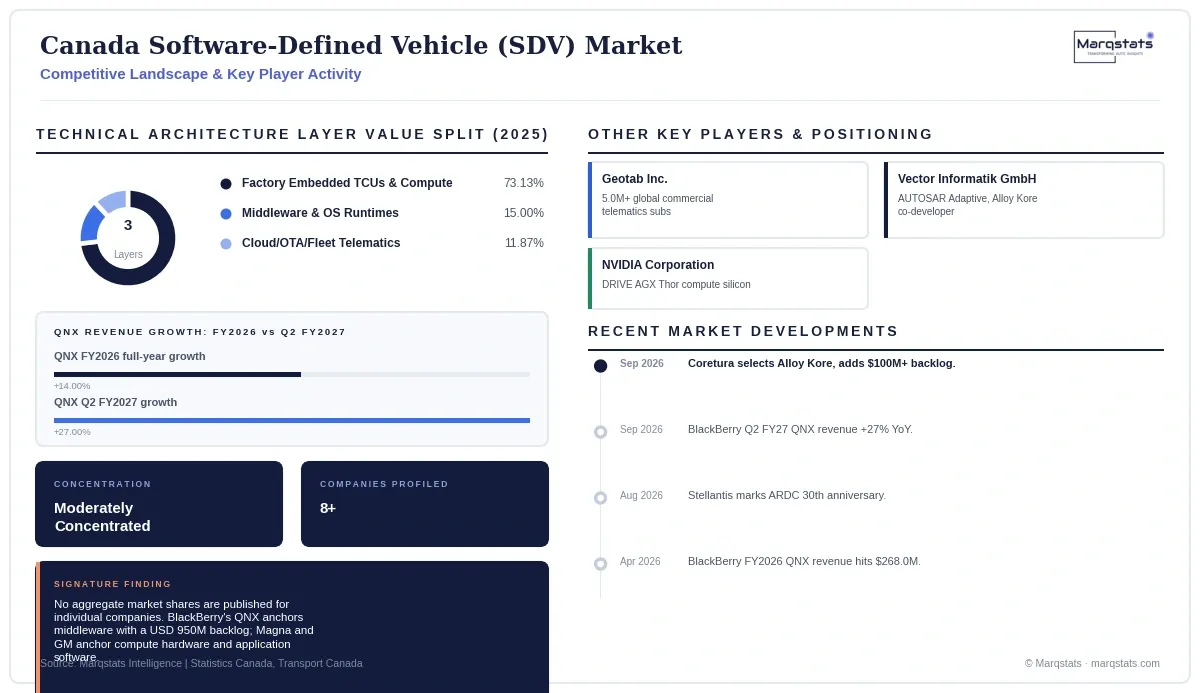Click the Aug 2026 Stellantis timeline marker
Screen dimensions: 1200x693
click(x=600, y=498)
